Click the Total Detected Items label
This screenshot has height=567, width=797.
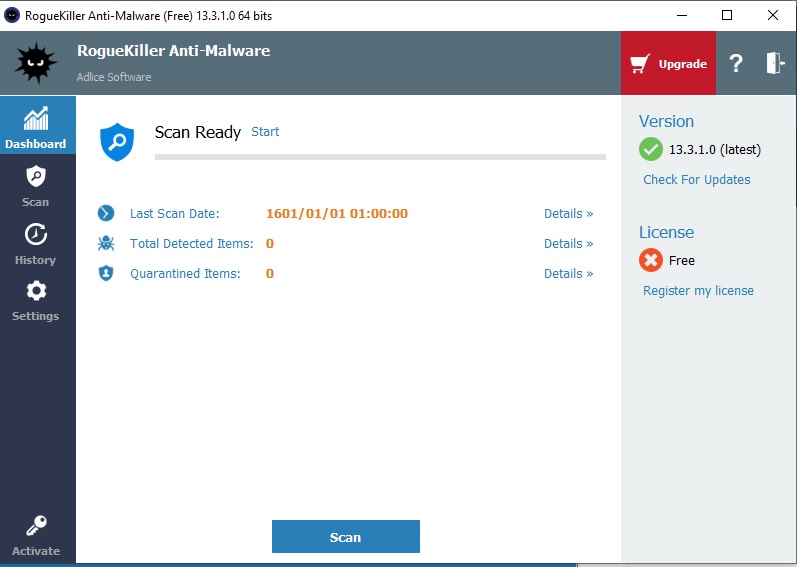191,243
